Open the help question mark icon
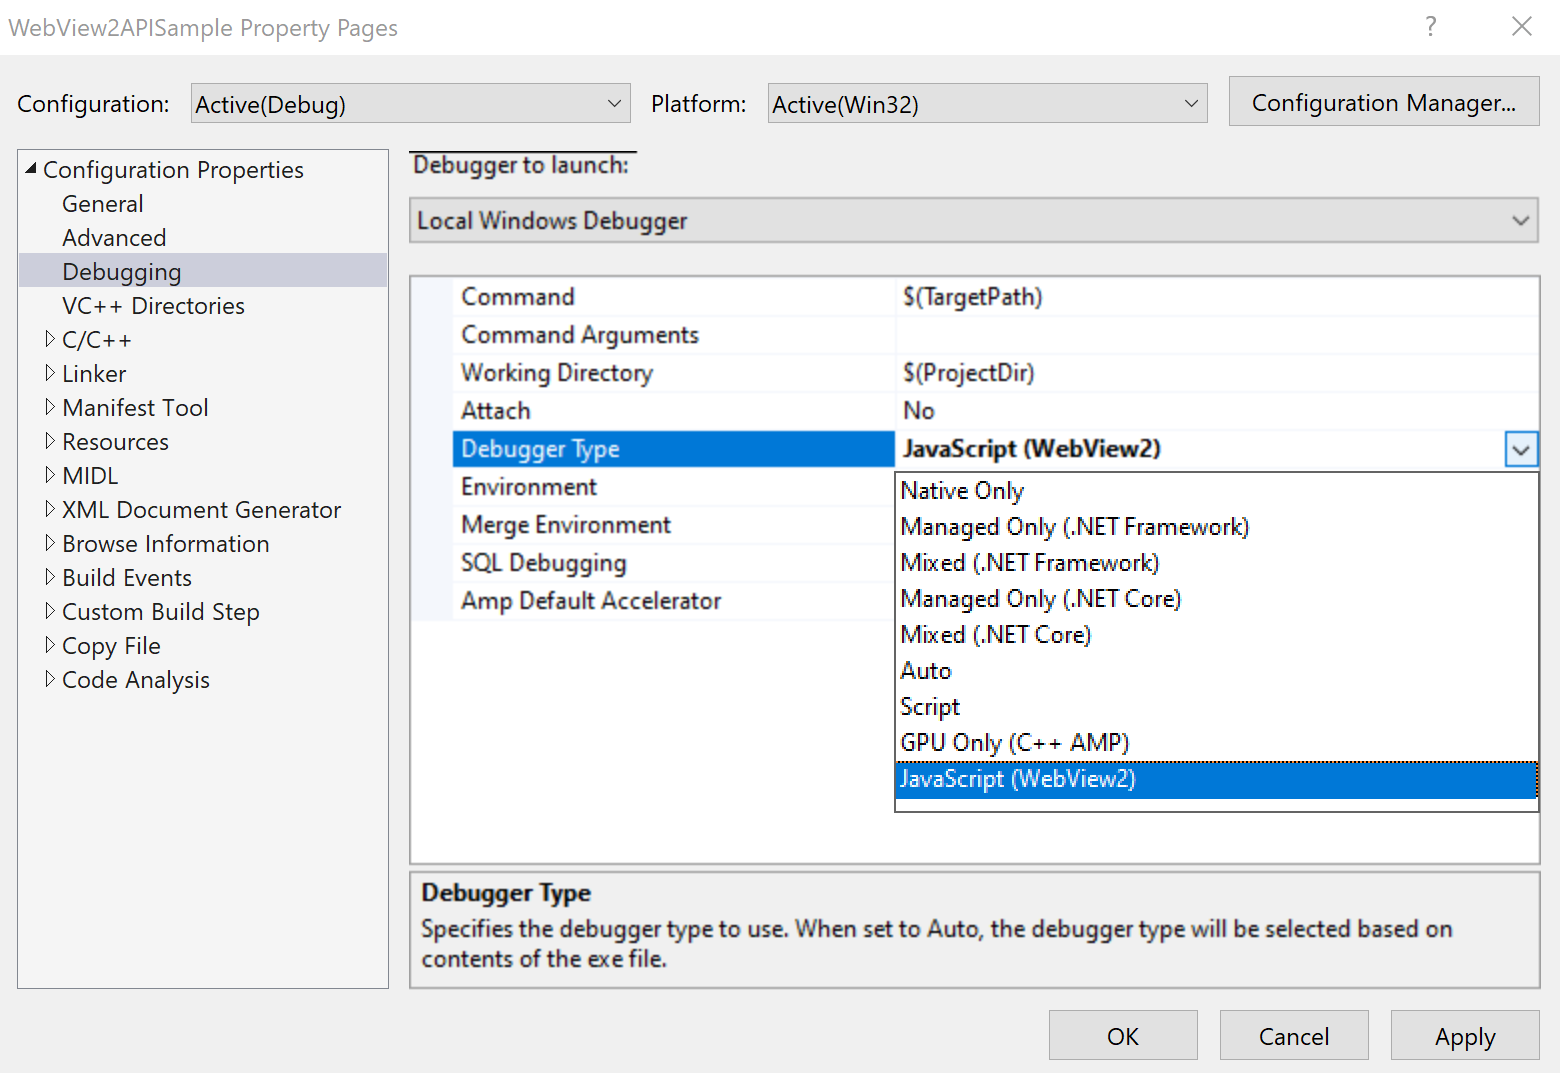This screenshot has width=1560, height=1073. (1430, 27)
